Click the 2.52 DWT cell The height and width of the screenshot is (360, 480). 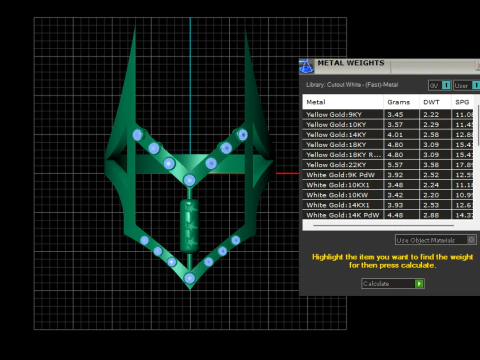[435, 175]
